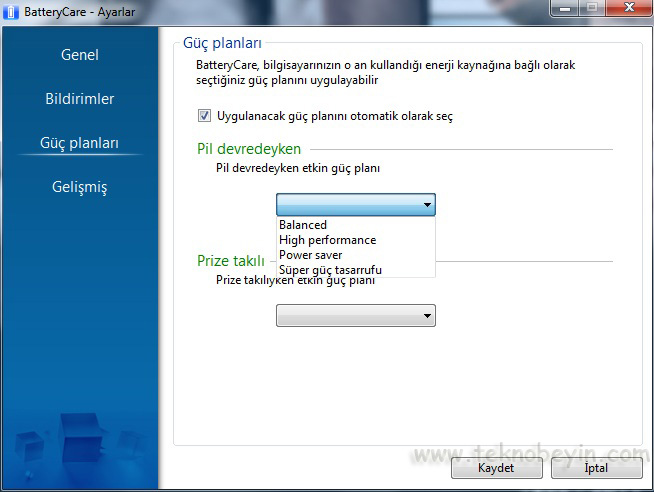The height and width of the screenshot is (492, 654).
Task: Choose Süper güç tasarrufu plan option
Action: pyautogui.click(x=356, y=270)
